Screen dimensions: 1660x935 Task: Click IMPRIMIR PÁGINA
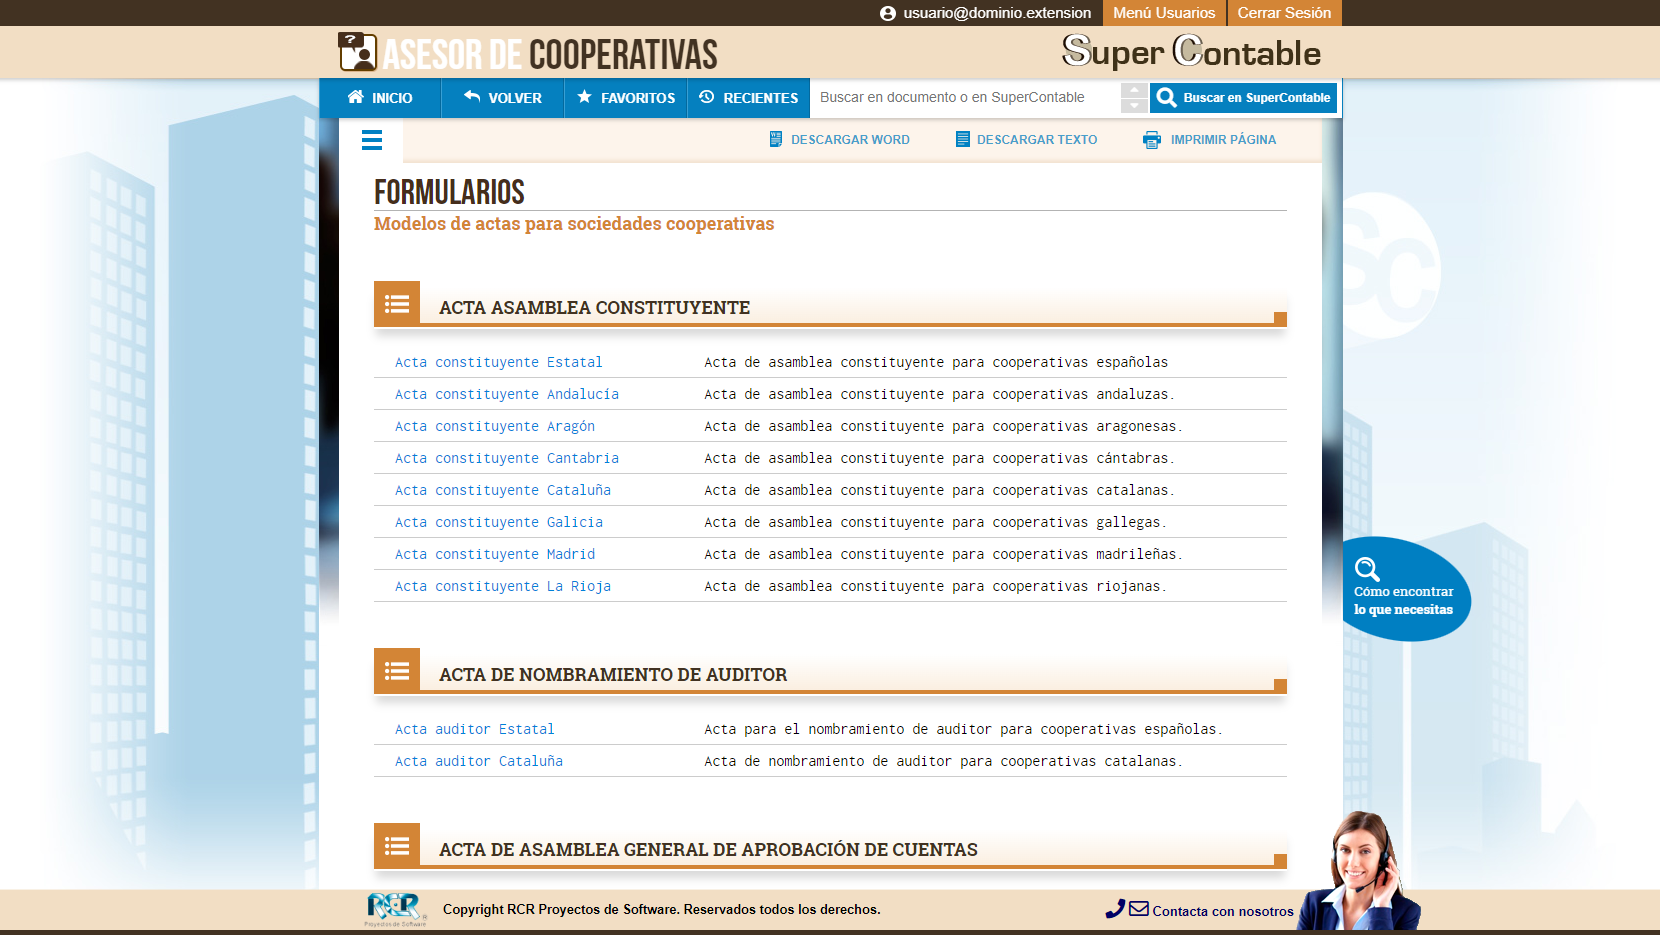[1210, 140]
